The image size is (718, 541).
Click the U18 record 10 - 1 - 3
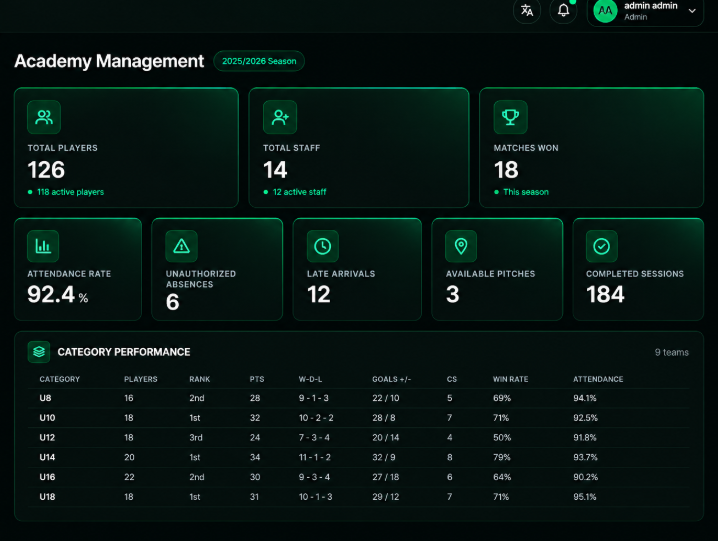click(315, 497)
